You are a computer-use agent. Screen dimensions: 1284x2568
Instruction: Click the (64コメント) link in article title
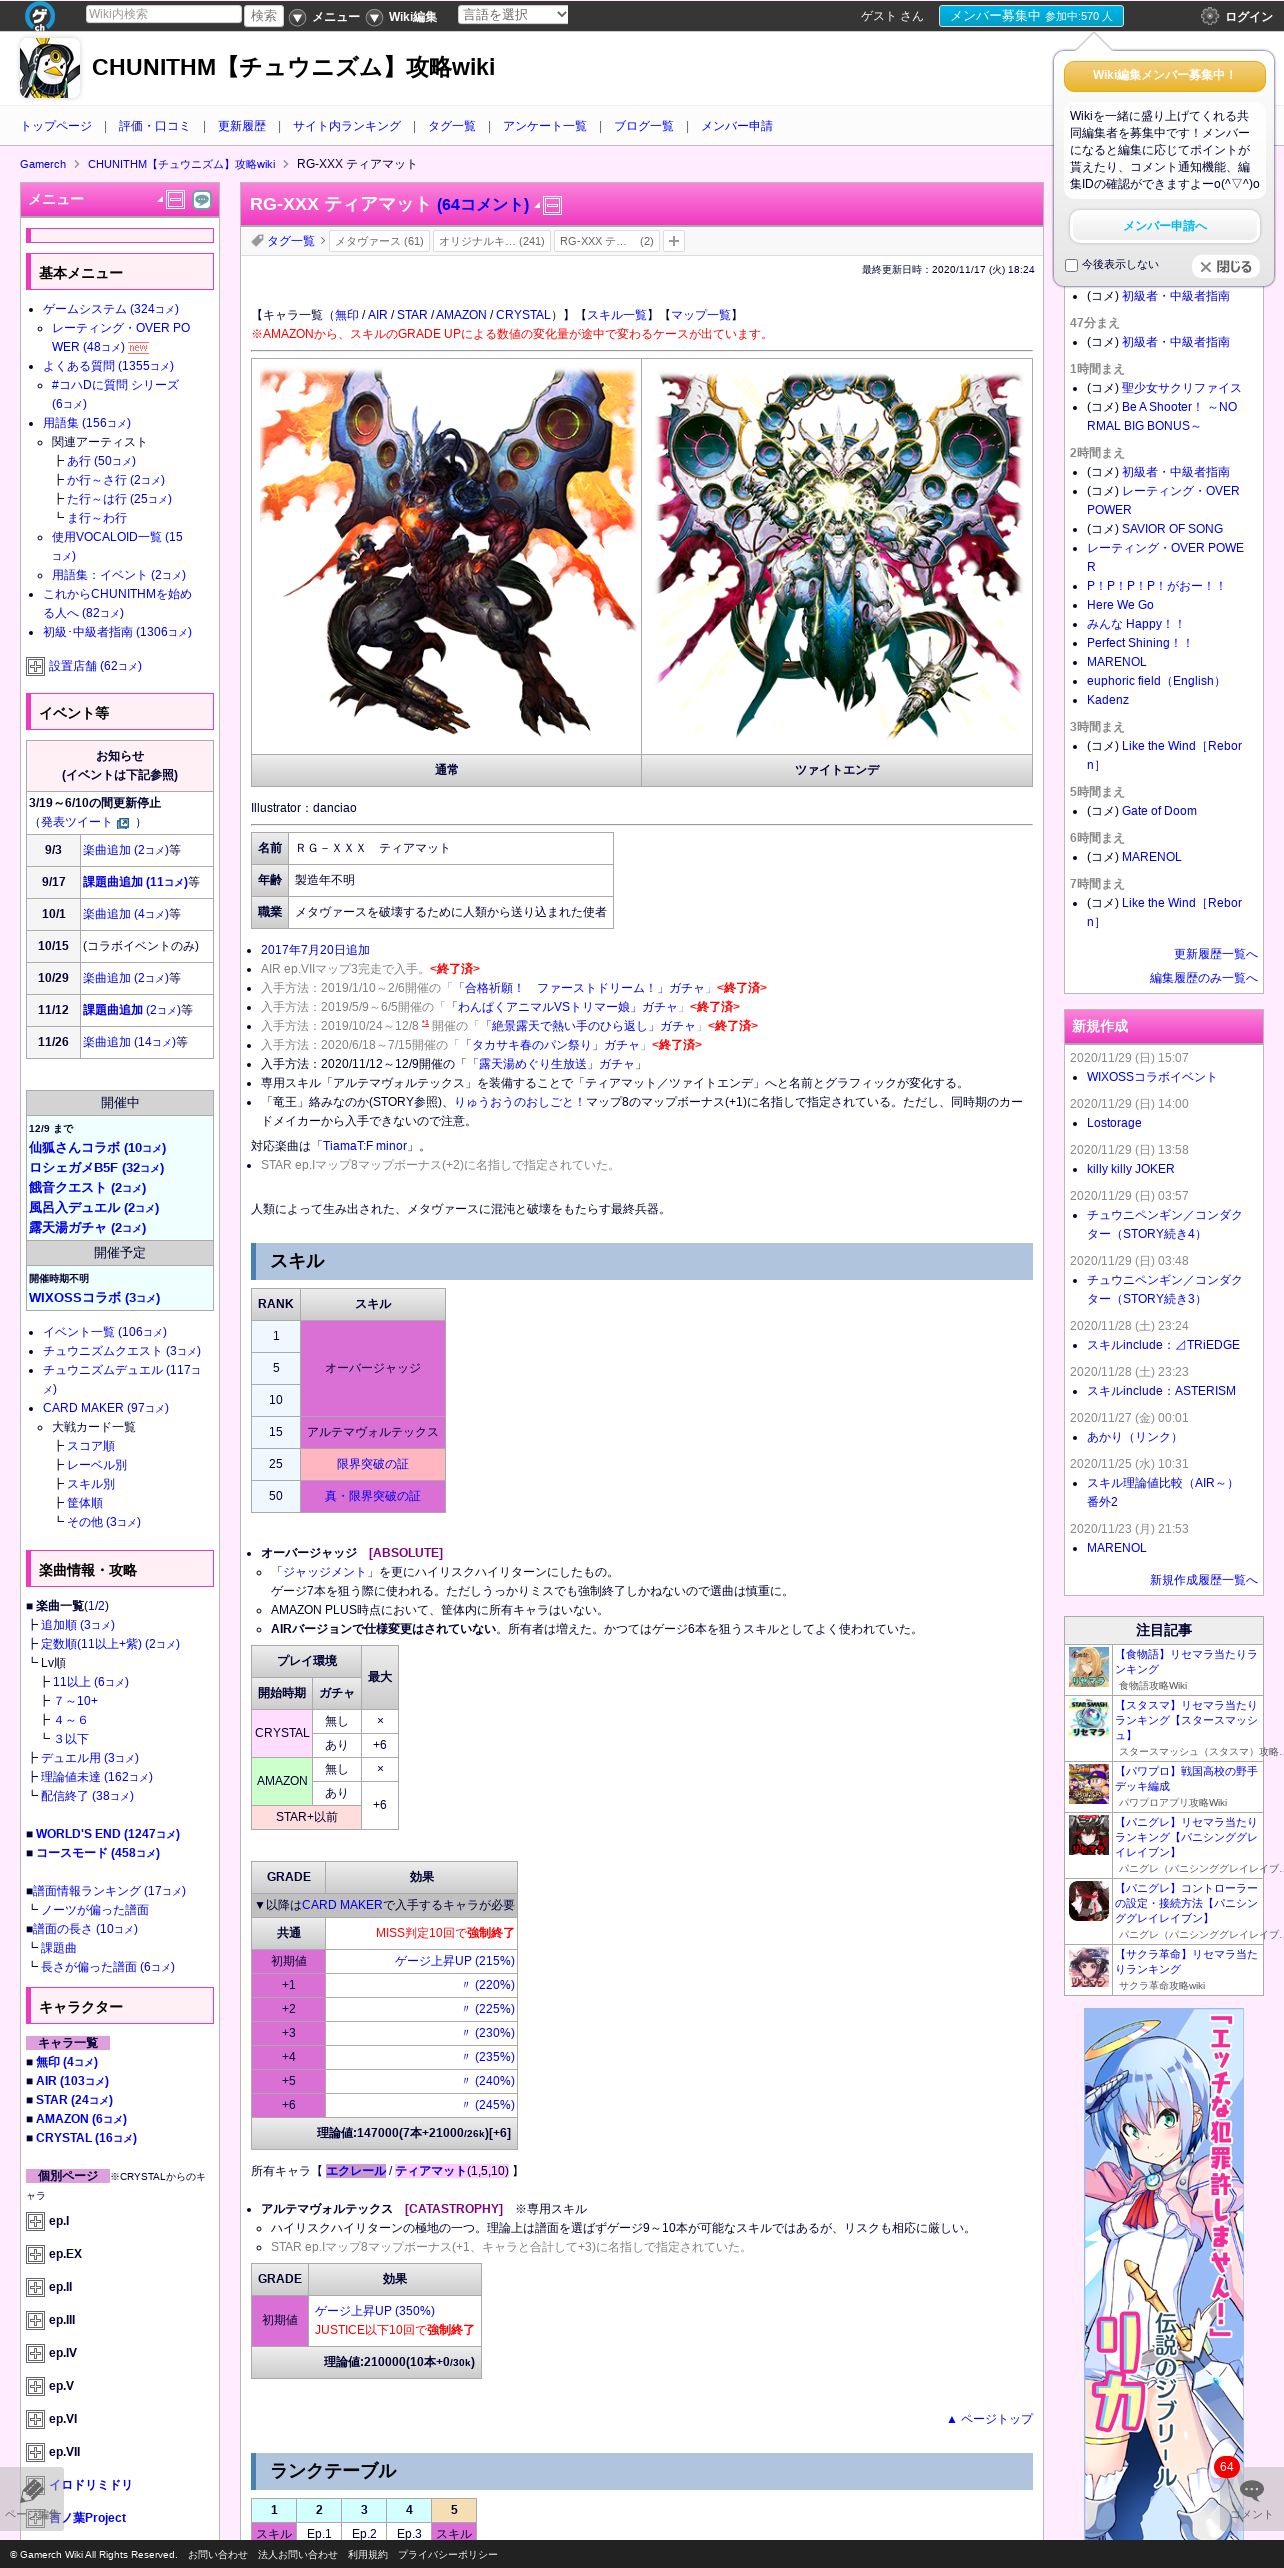tap(483, 205)
